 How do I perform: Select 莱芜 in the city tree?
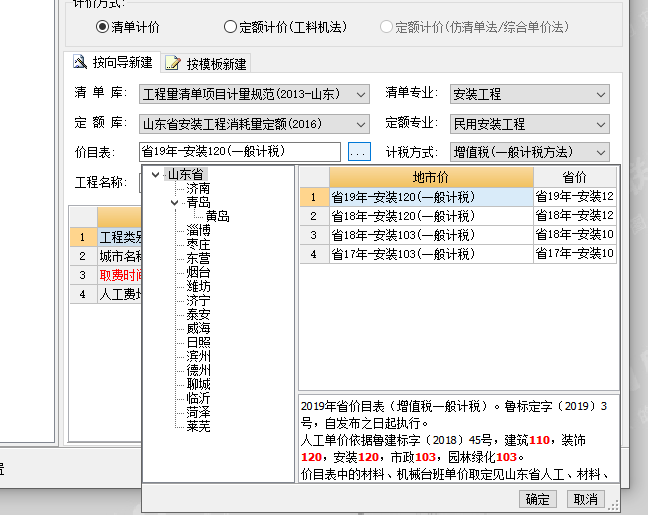point(198,426)
